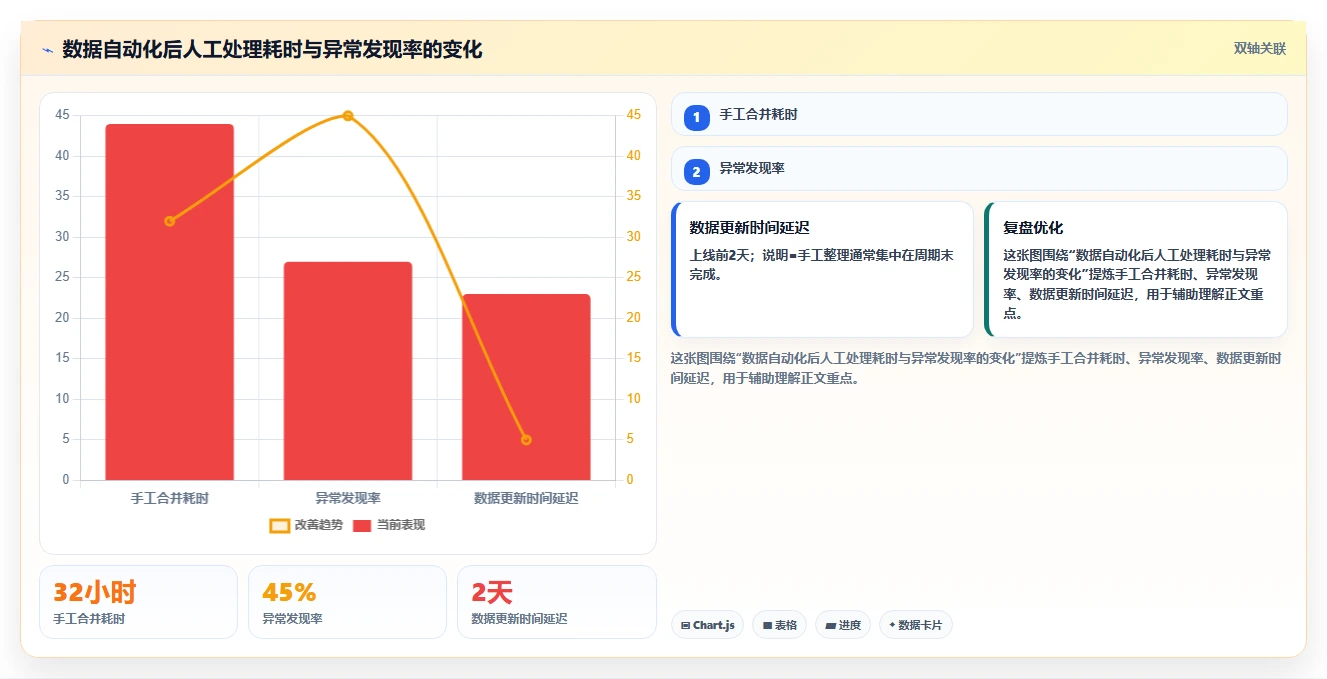Click the chart title 数据自动化后人工处理耗时与异常发现率的变化
1327x679 pixels.
click(272, 49)
